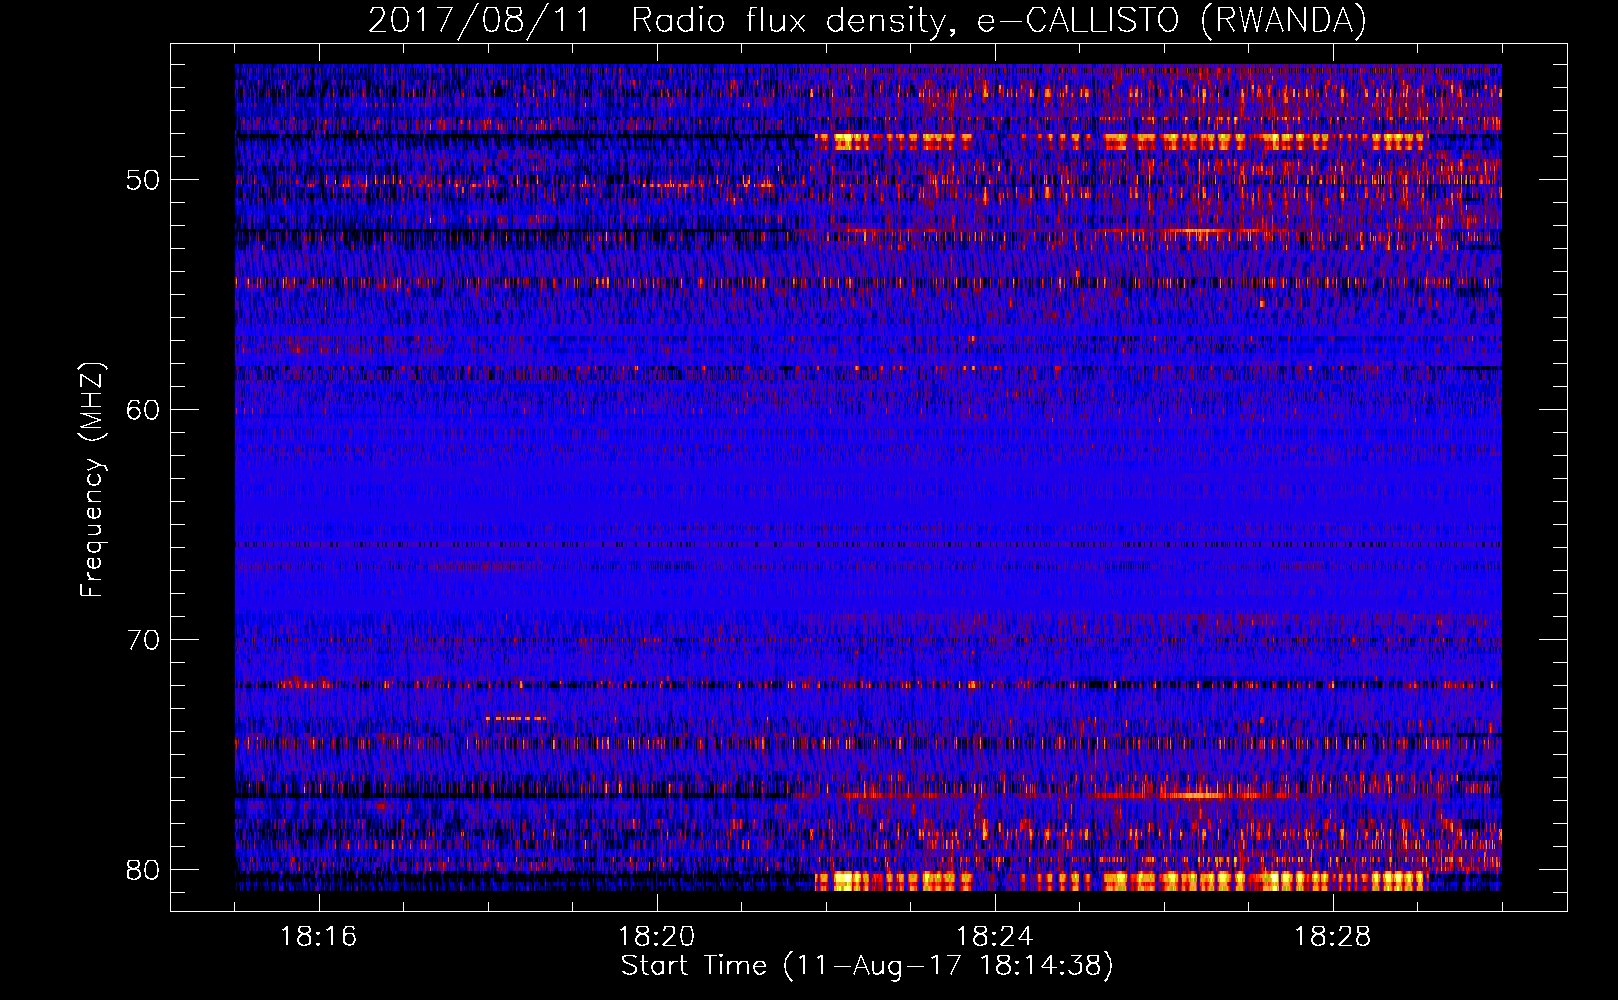This screenshot has width=1618, height=1000.
Task: Click the 18:16 time tick label
Action: (319, 937)
